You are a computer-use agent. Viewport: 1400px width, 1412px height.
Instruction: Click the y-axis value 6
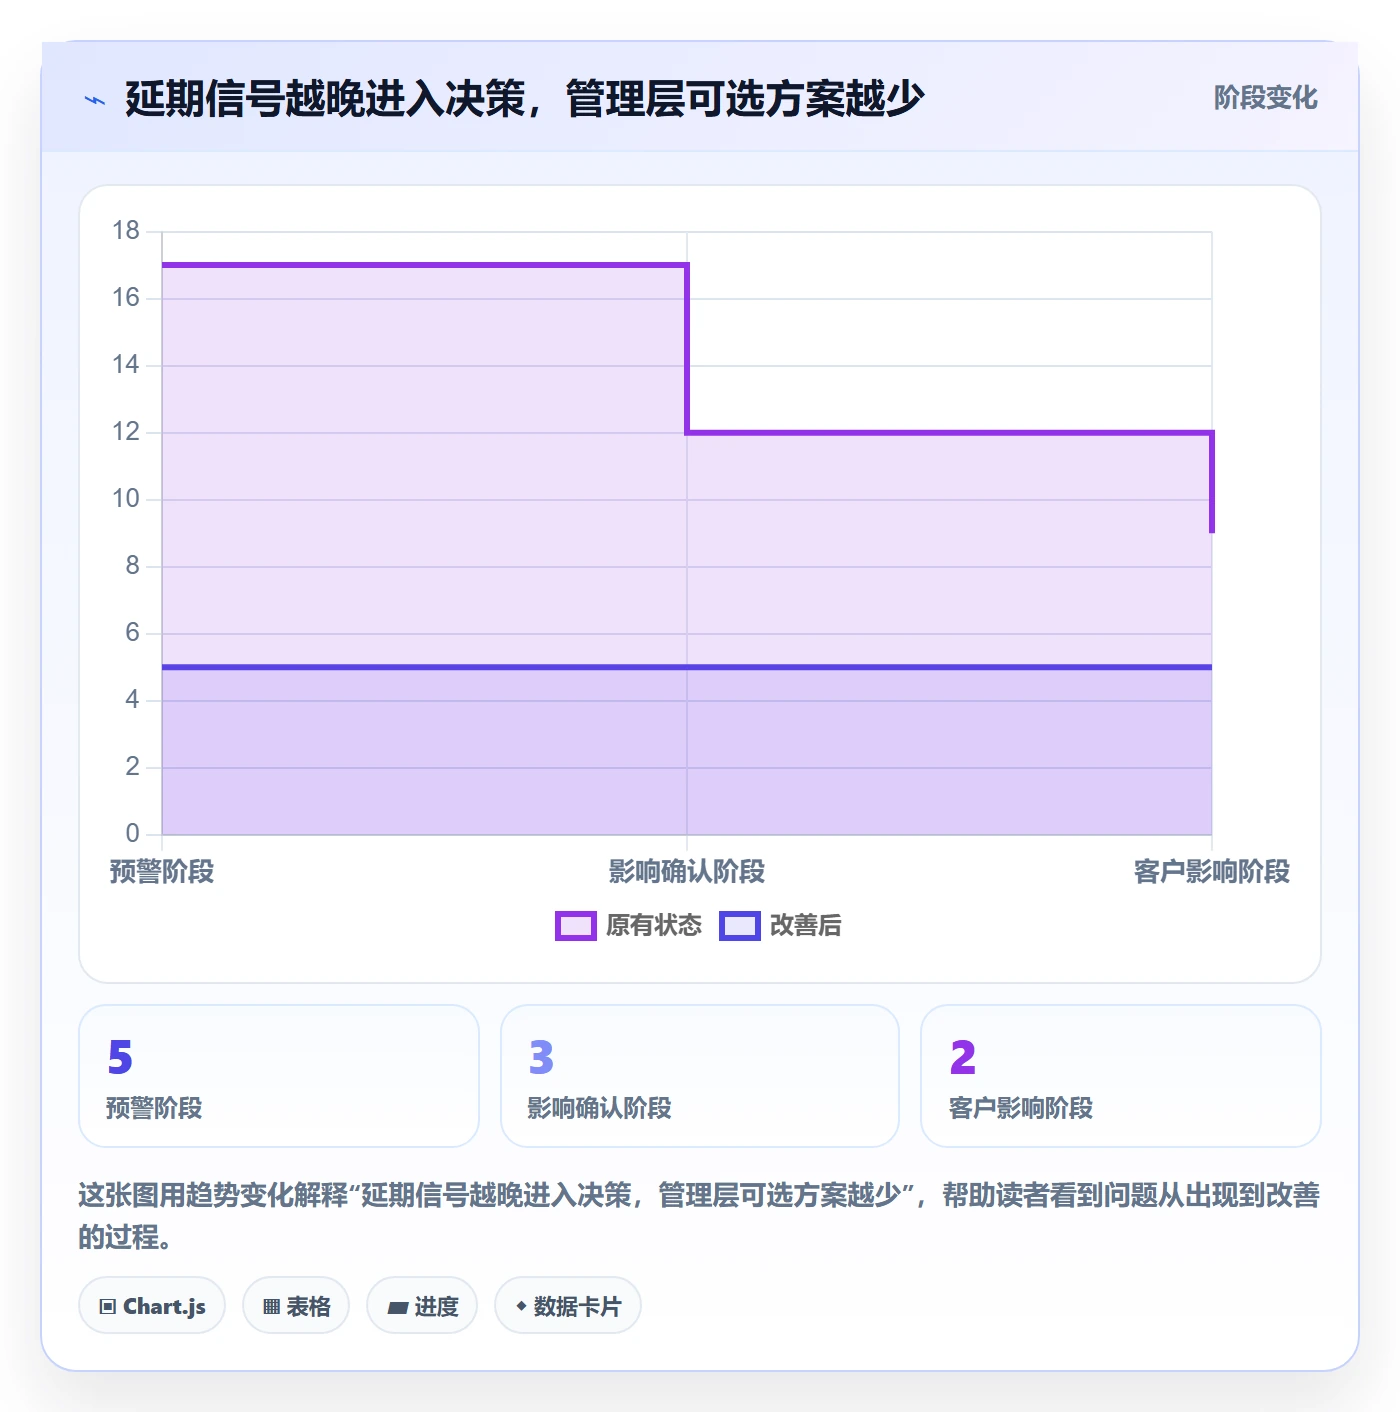tap(132, 633)
